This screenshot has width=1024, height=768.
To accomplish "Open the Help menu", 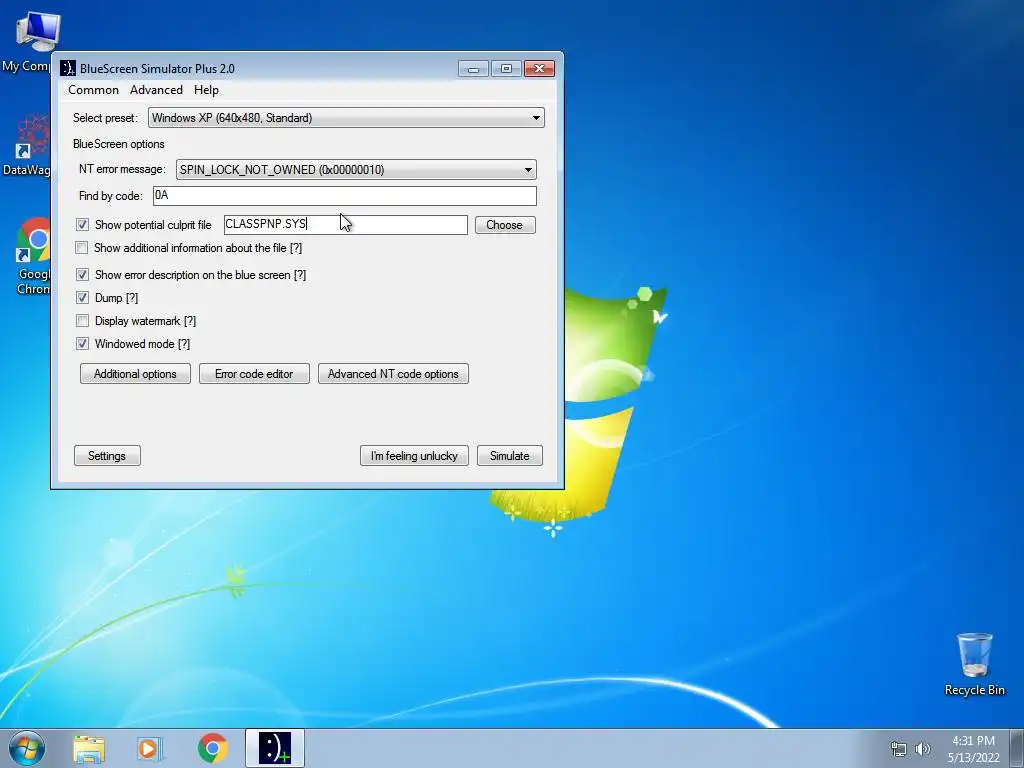I will click(x=206, y=90).
